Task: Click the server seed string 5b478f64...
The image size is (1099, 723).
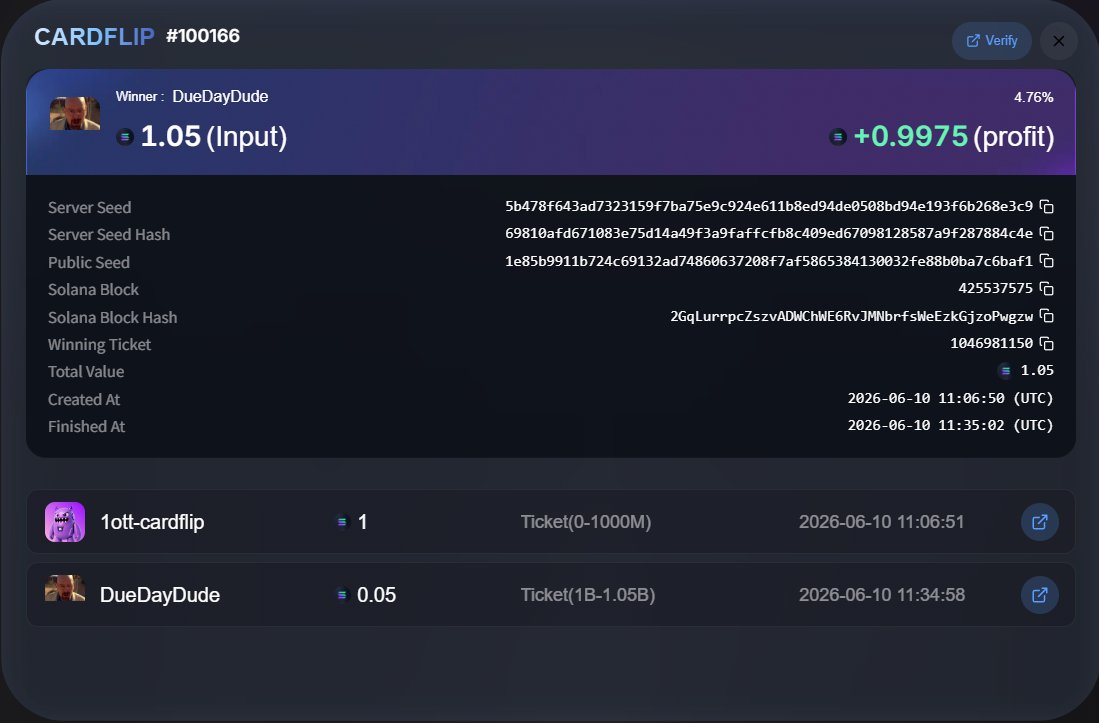Action: pyautogui.click(x=769, y=206)
